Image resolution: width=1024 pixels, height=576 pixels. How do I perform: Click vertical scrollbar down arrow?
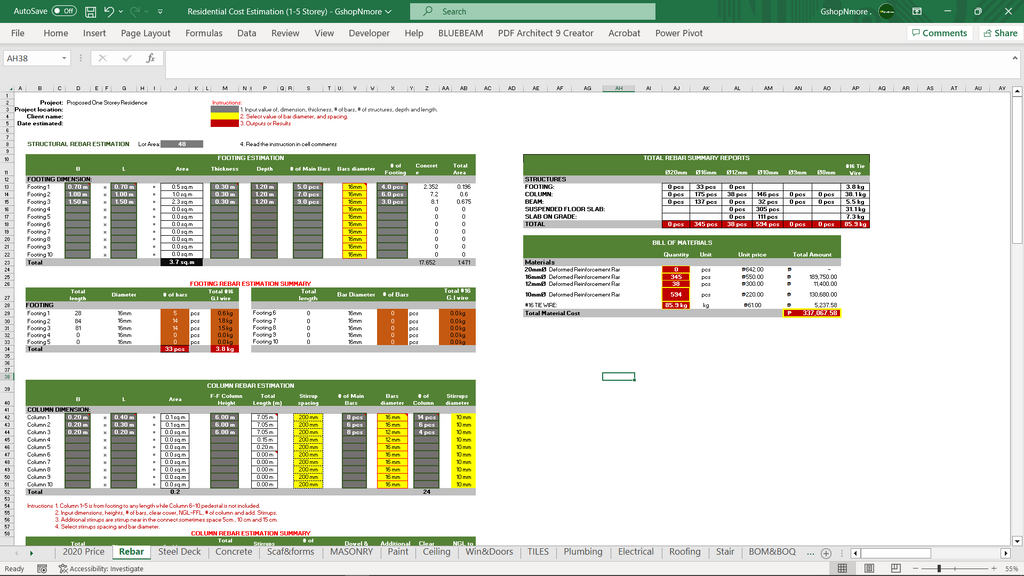click(1017, 541)
